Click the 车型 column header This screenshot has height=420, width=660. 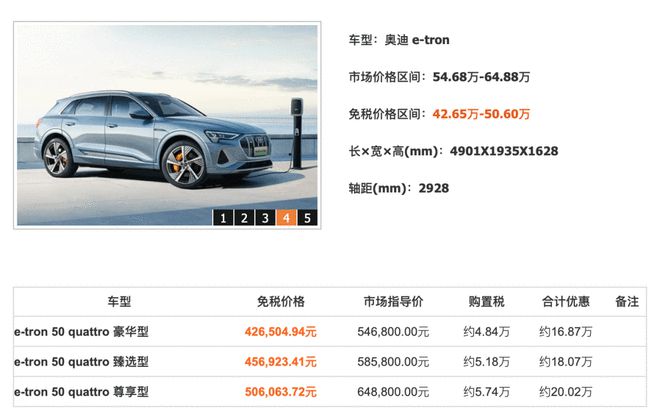(x=119, y=302)
